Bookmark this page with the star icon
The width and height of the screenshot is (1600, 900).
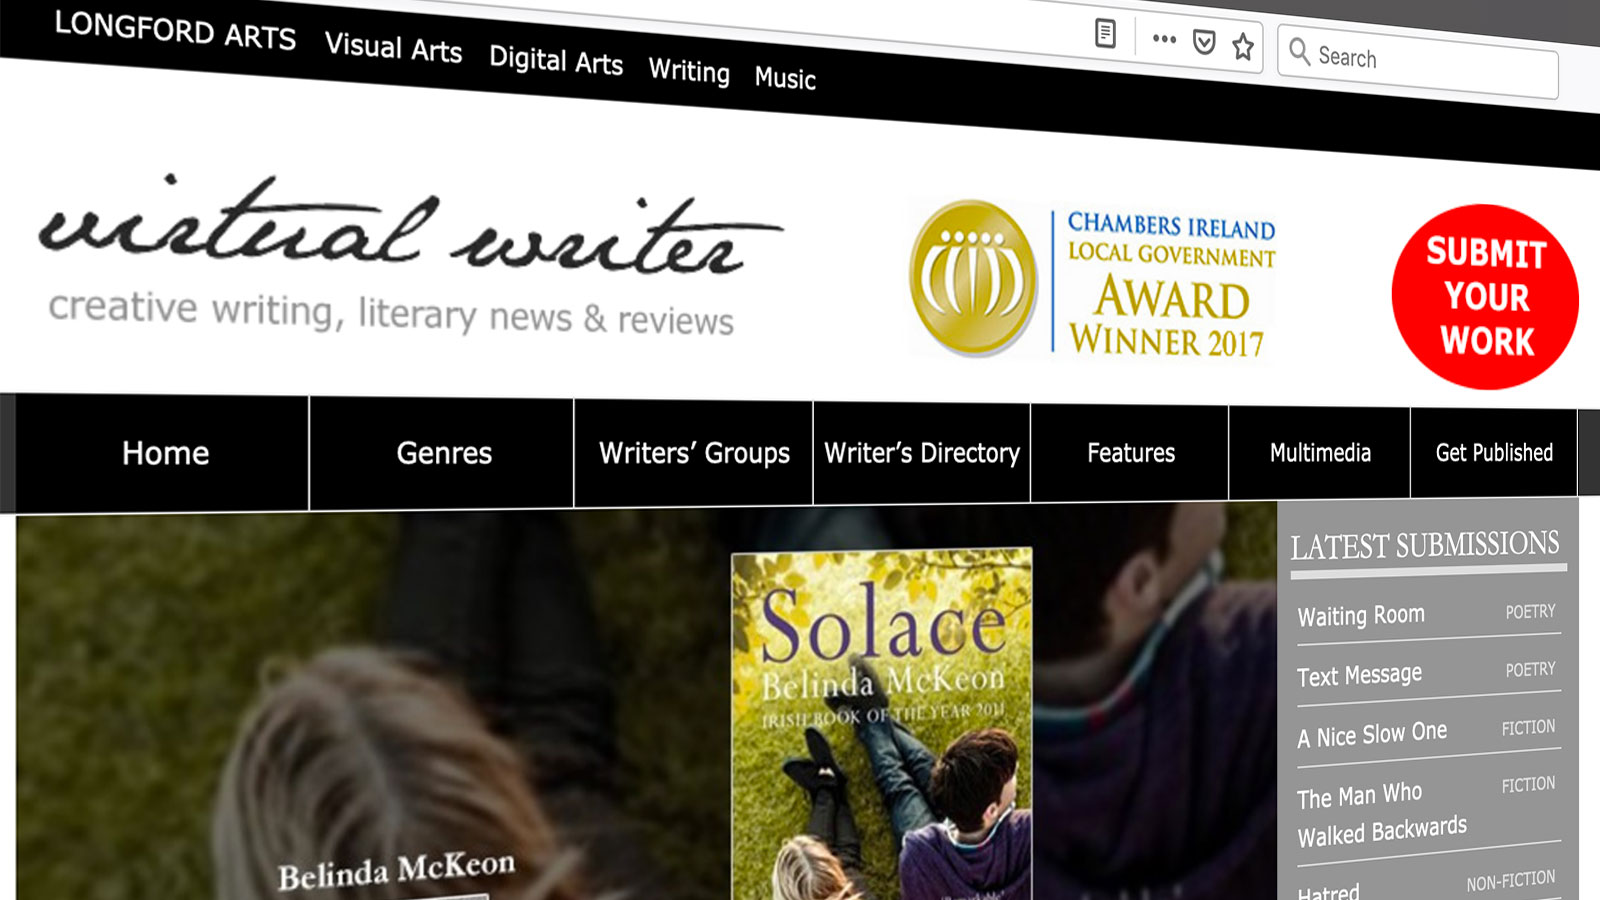(1243, 46)
